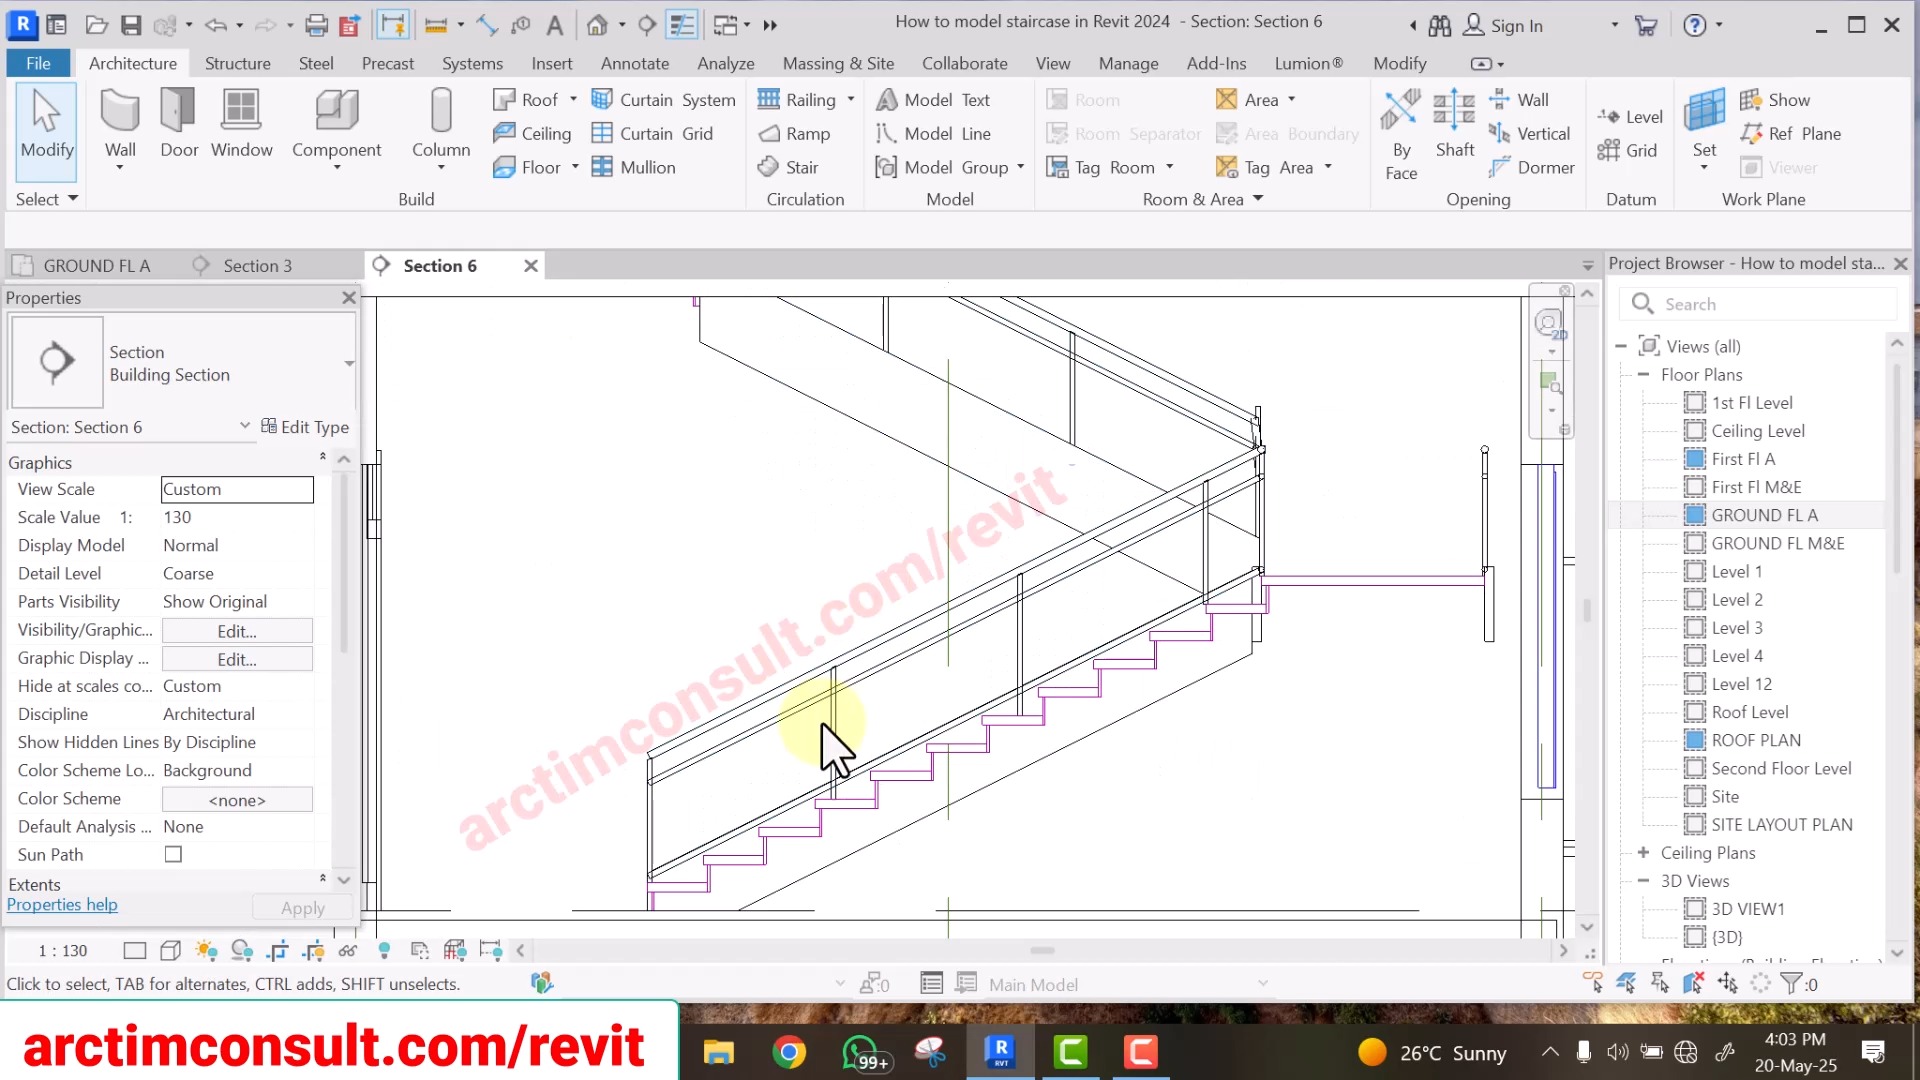Select the Mullion tool
The height and width of the screenshot is (1080, 1920).
point(633,167)
